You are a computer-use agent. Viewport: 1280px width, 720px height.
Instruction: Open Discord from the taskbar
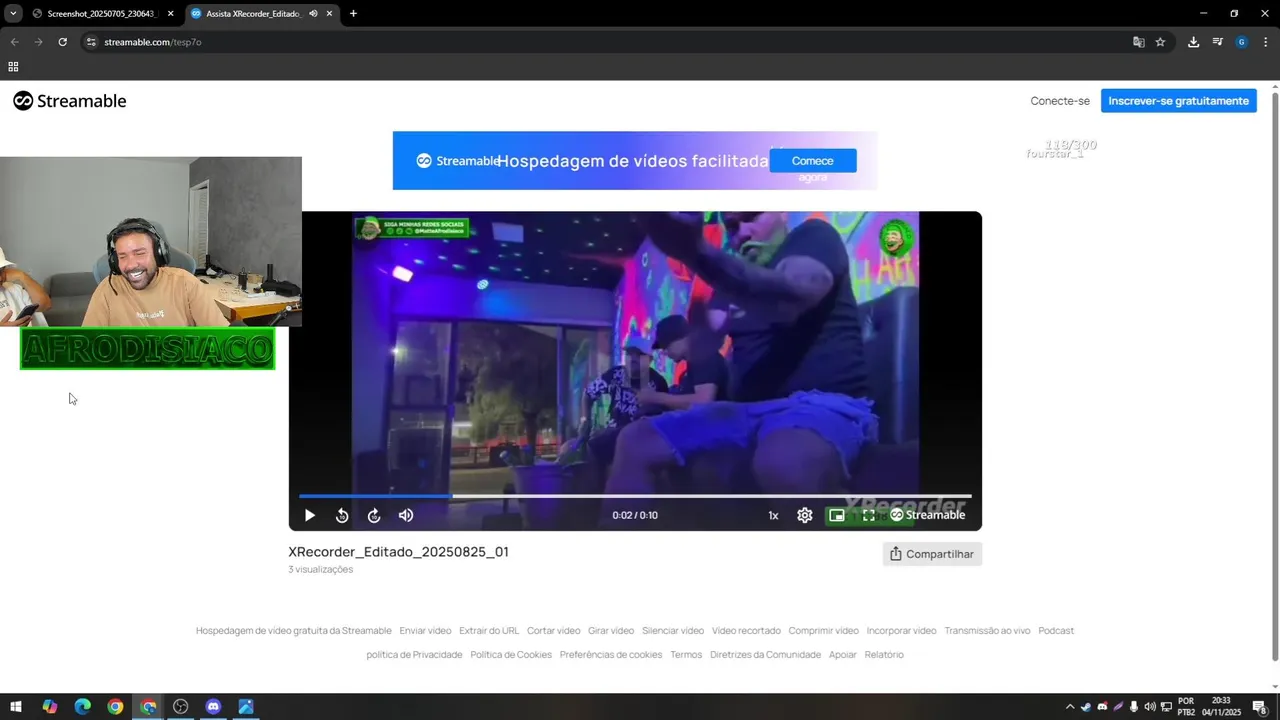213,707
